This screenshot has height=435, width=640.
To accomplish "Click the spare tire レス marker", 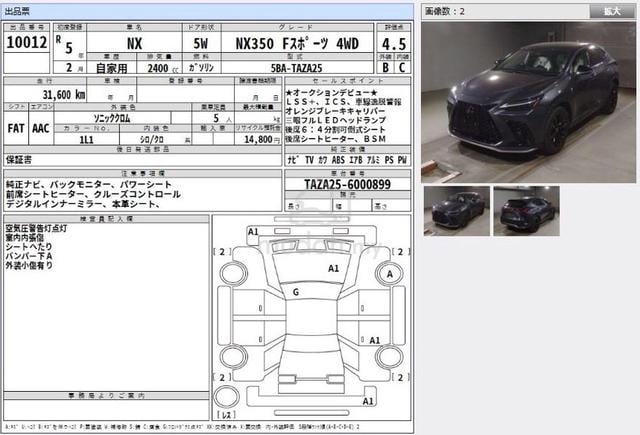I will pyautogui.click(x=227, y=415).
